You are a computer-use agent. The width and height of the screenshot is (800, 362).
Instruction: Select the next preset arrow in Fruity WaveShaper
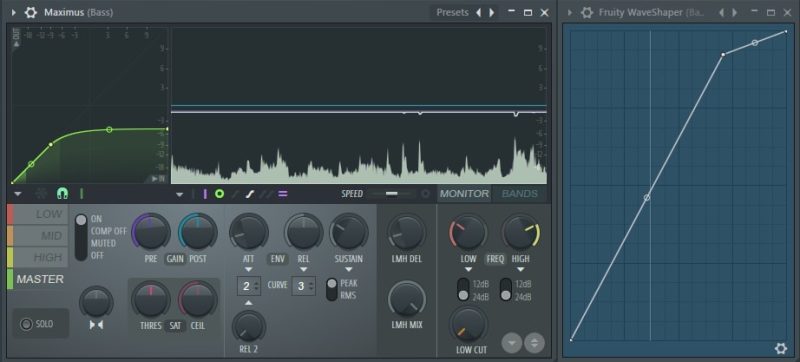[x=735, y=12]
